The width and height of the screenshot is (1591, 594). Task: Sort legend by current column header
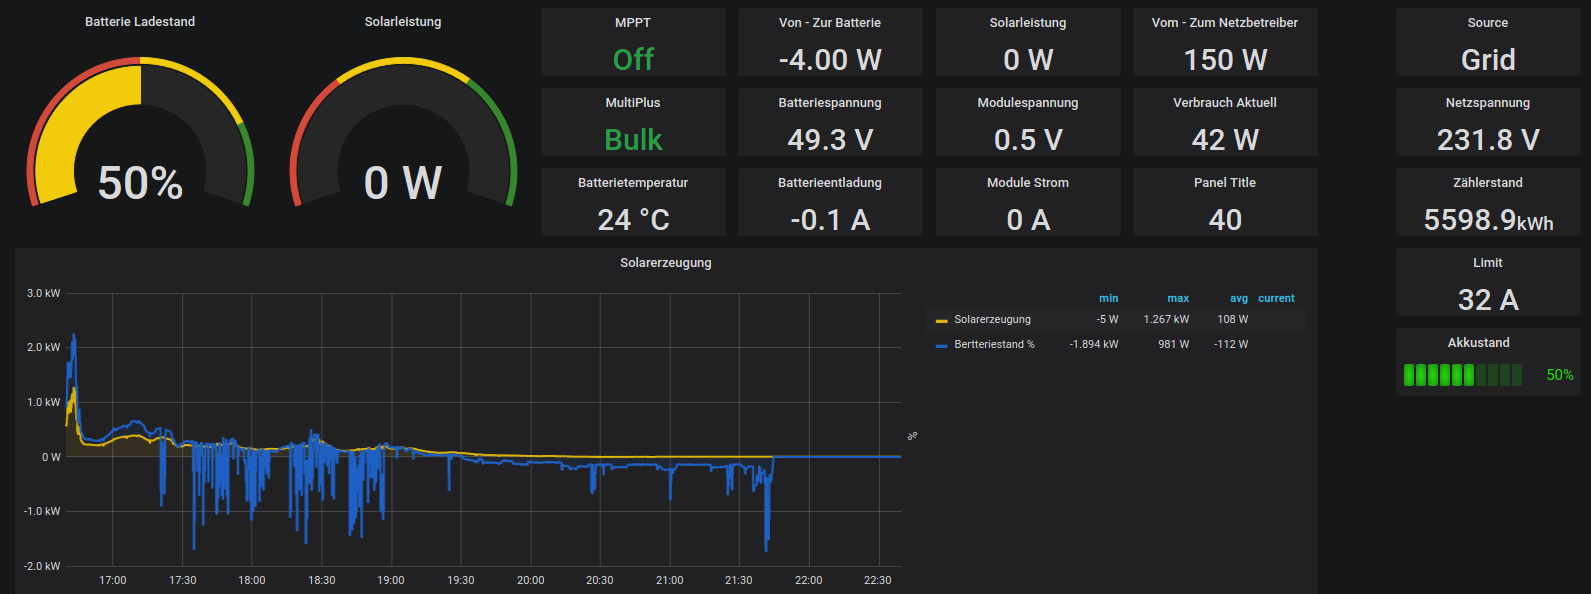pos(1276,298)
